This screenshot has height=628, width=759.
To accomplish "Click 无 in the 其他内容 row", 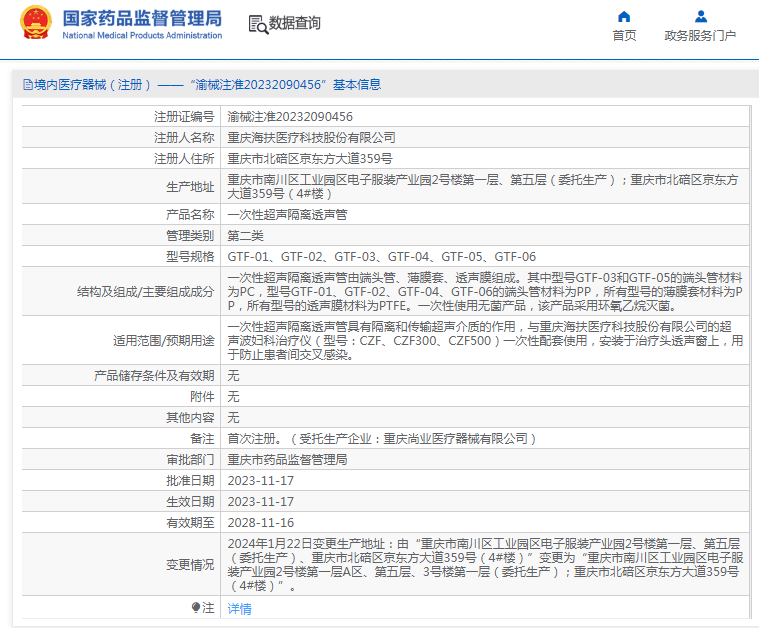I will click(x=233, y=417).
